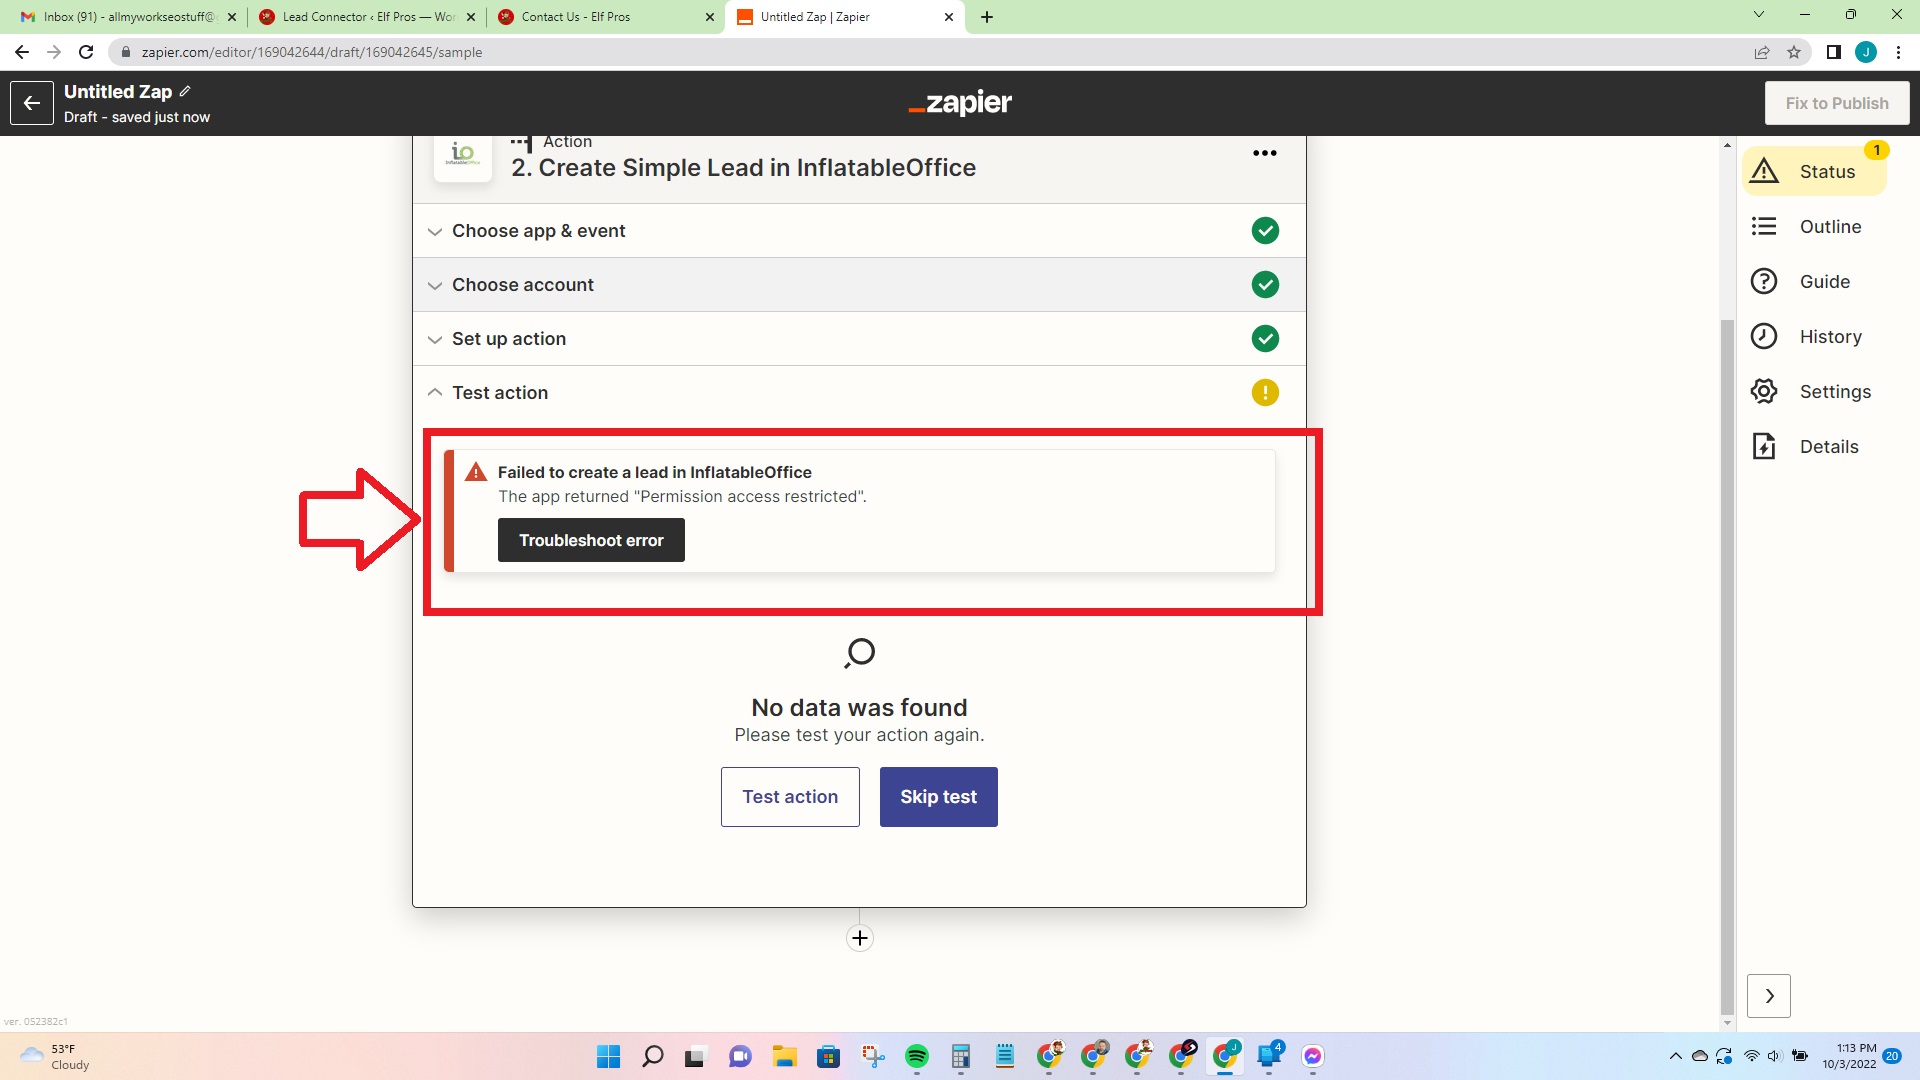Collapse the right sidebar with chevron button
Image resolution: width=1920 pixels, height=1080 pixels.
(1768, 996)
